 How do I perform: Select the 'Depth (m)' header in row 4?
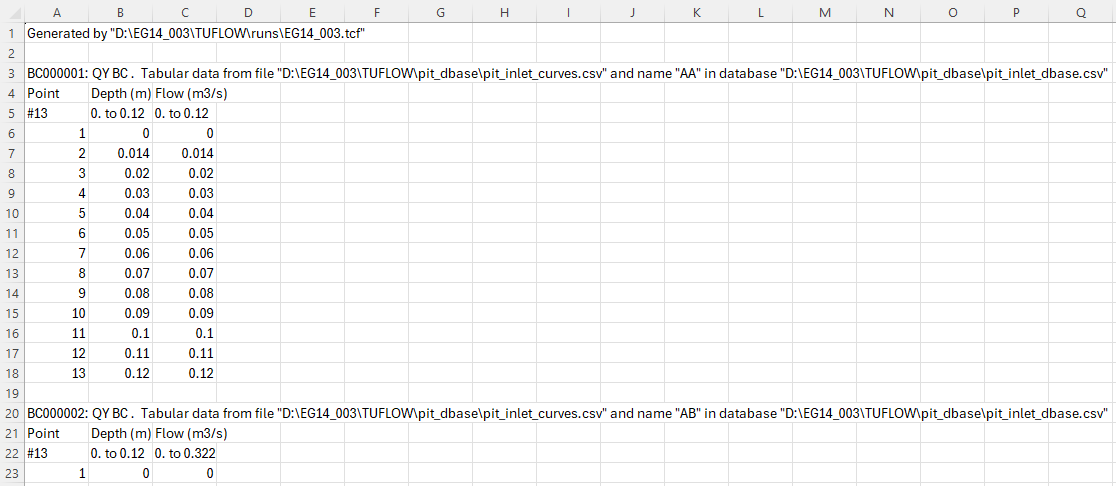pos(120,93)
